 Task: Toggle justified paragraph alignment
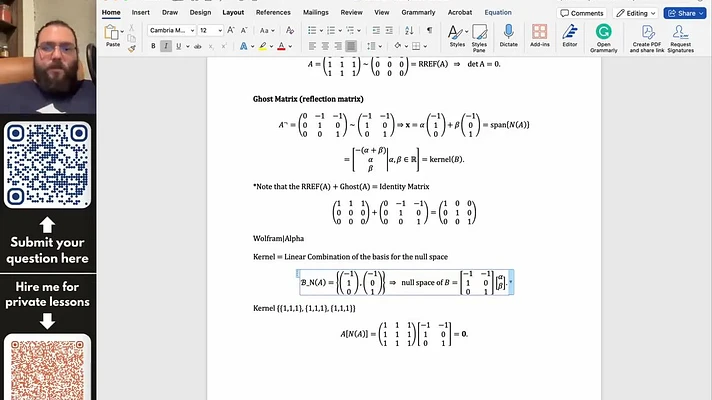[351, 46]
